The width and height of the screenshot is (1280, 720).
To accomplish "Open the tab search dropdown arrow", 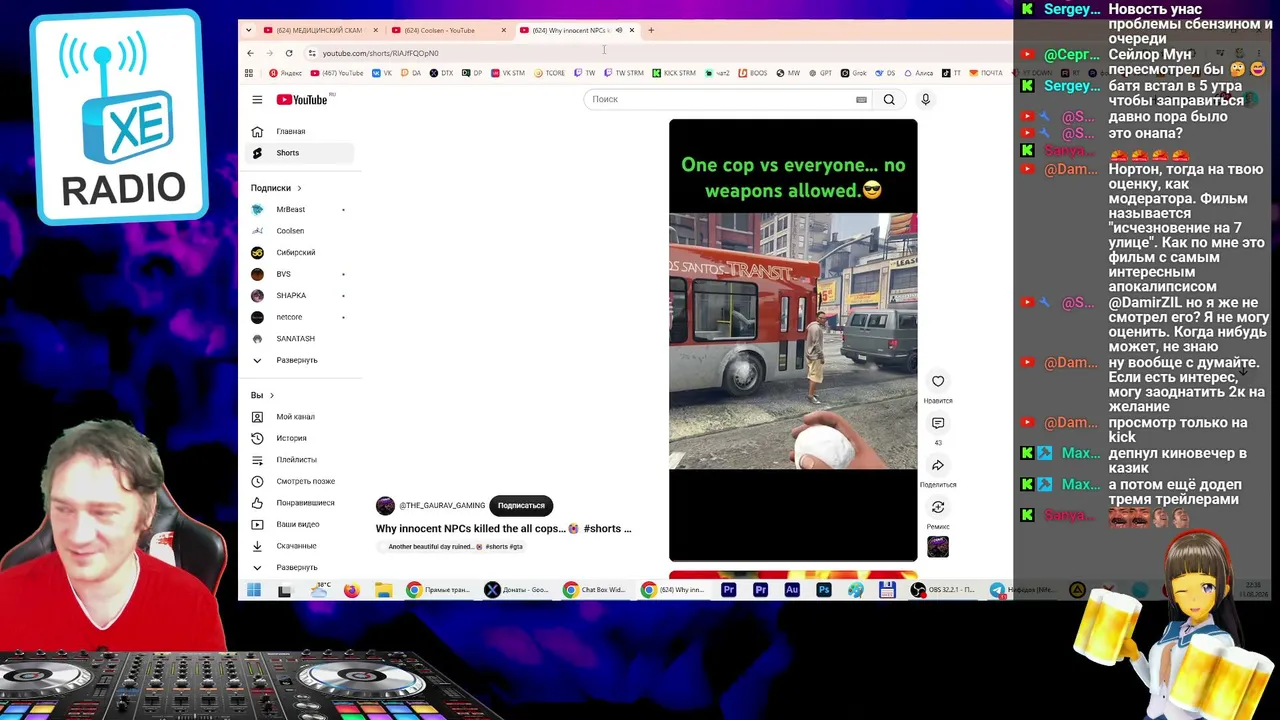I will [x=248, y=30].
